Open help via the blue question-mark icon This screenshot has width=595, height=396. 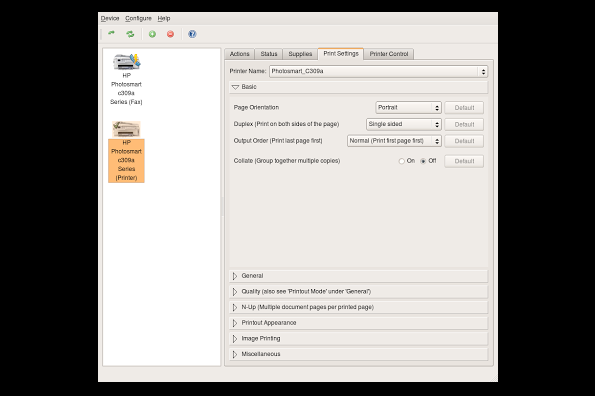[x=192, y=34]
